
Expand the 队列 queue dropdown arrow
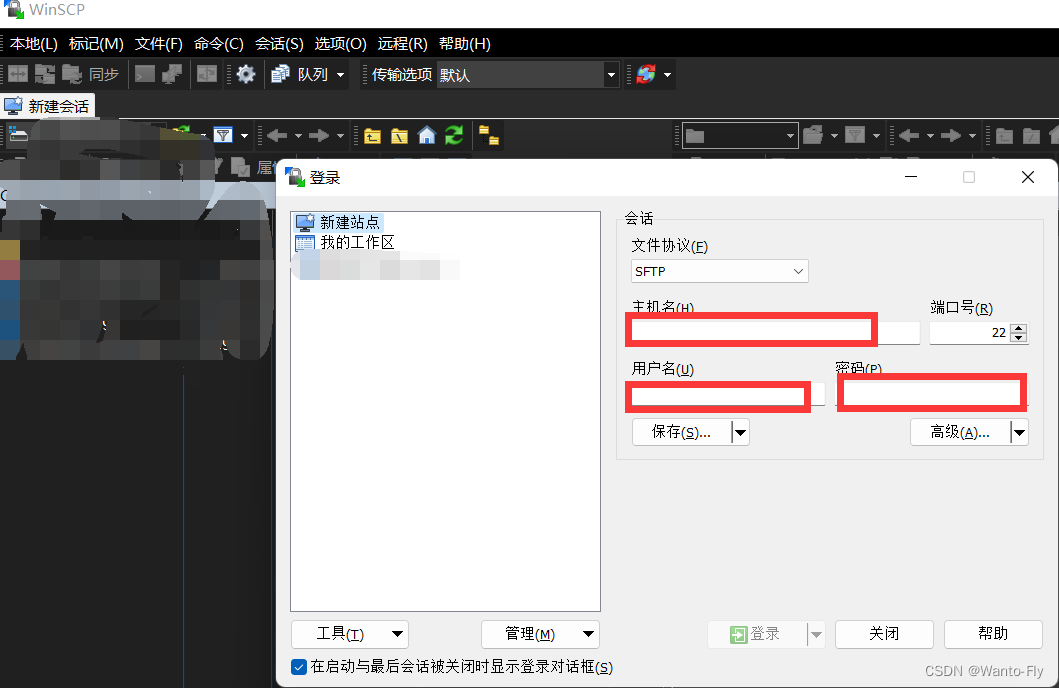340,74
